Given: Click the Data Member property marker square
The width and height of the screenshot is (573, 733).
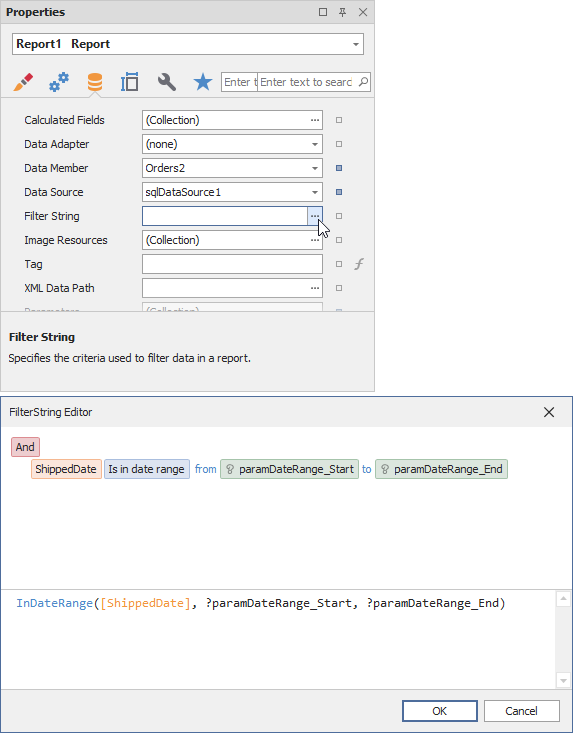Looking at the screenshot, I should [339, 168].
